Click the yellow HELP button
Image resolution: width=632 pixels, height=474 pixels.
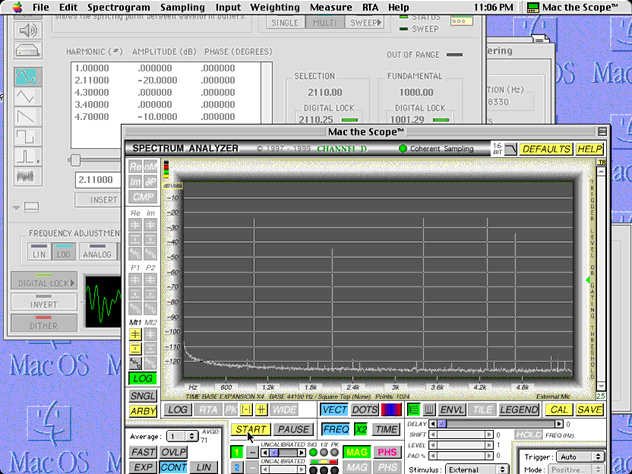pyautogui.click(x=590, y=149)
